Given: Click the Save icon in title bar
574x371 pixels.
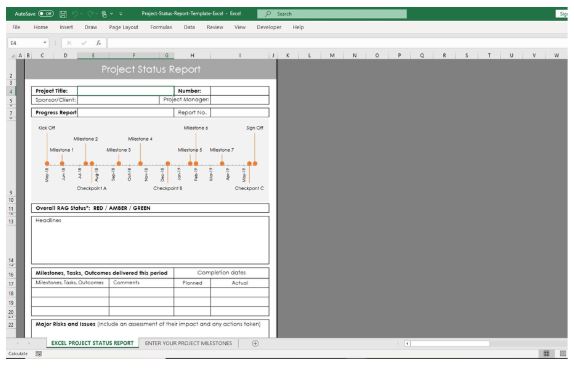Looking at the screenshot, I should [63, 14].
